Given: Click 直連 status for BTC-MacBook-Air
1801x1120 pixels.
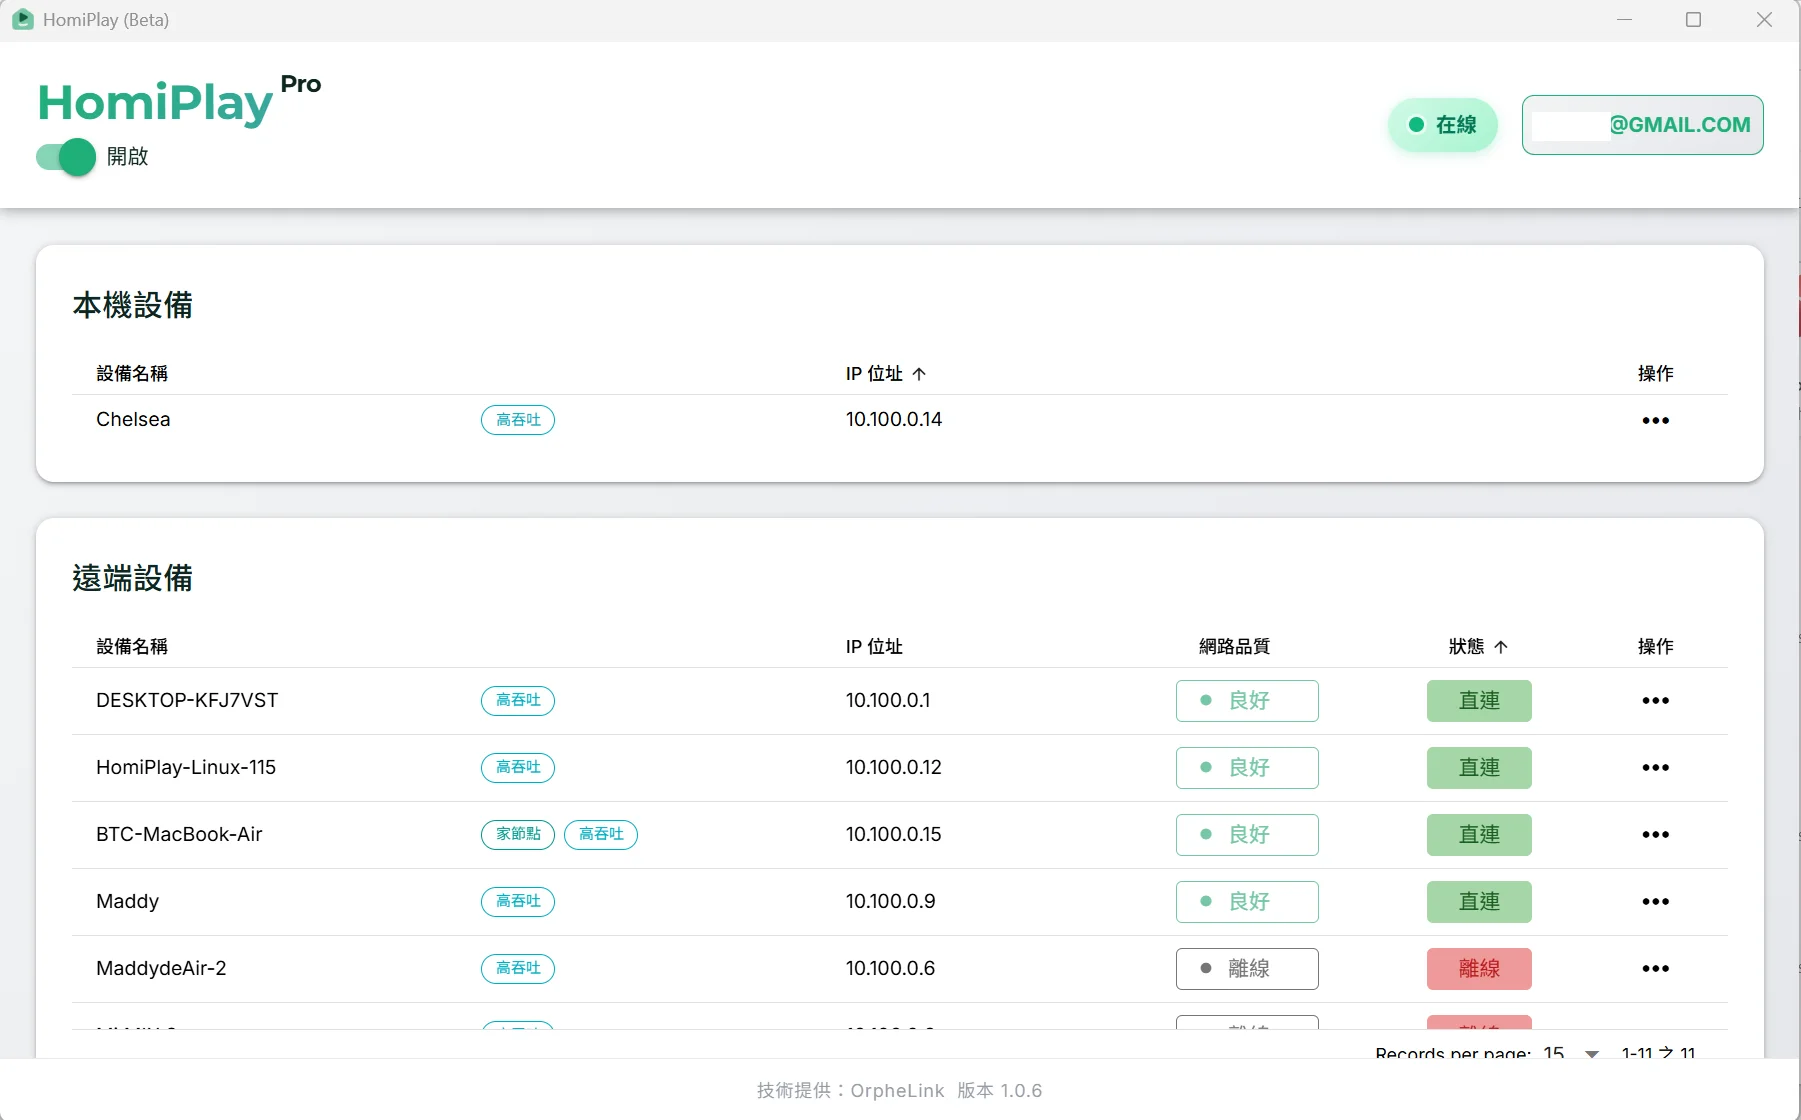Looking at the screenshot, I should pos(1479,835).
